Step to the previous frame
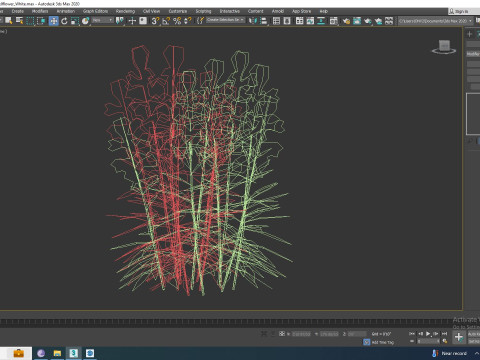Screen dimensions: 480x360 tap(420, 334)
